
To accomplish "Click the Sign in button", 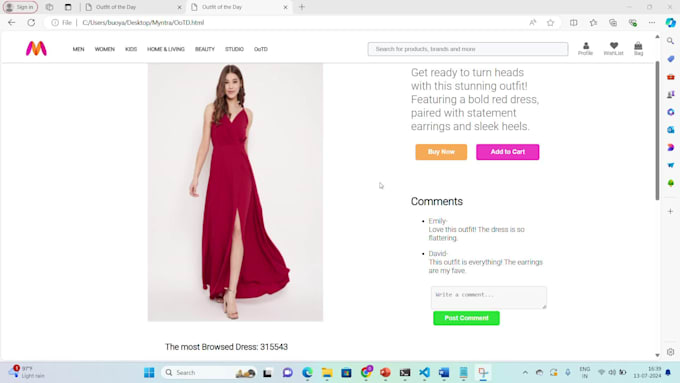I will (x=20, y=7).
